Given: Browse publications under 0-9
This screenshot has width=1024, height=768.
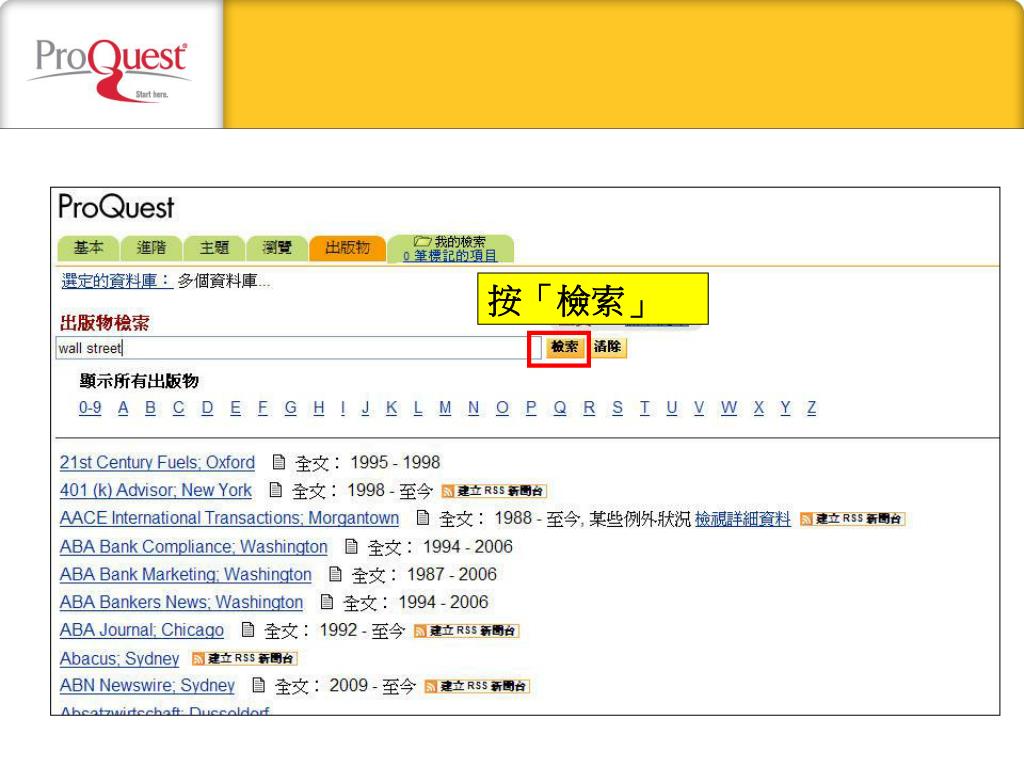Looking at the screenshot, I should 90,408.
